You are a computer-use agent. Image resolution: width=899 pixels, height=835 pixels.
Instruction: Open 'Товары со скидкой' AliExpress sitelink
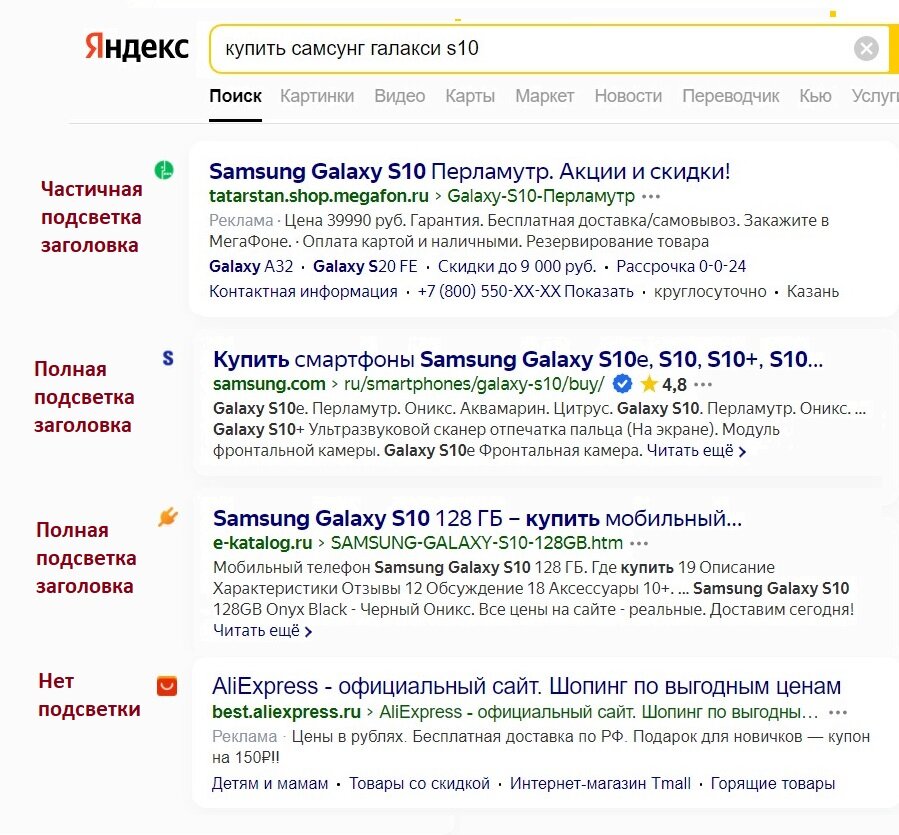[x=419, y=783]
